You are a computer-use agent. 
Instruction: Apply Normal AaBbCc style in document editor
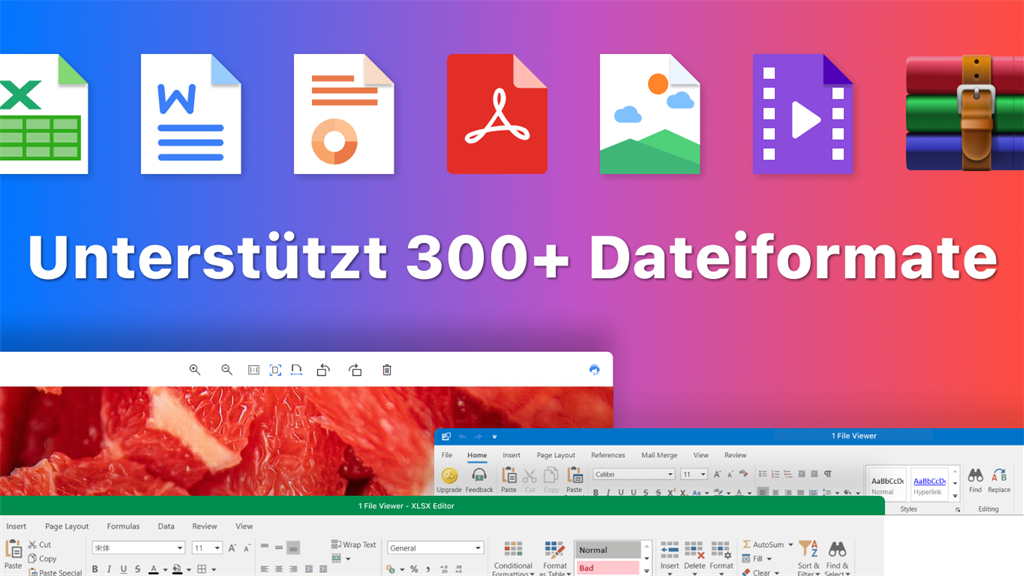point(887,485)
